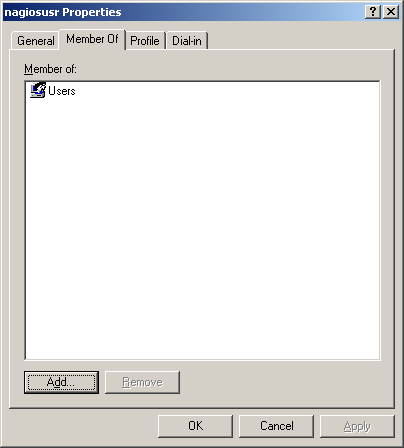This screenshot has width=404, height=448.
Task: Go to the Dial-in tab
Action: pos(187,41)
